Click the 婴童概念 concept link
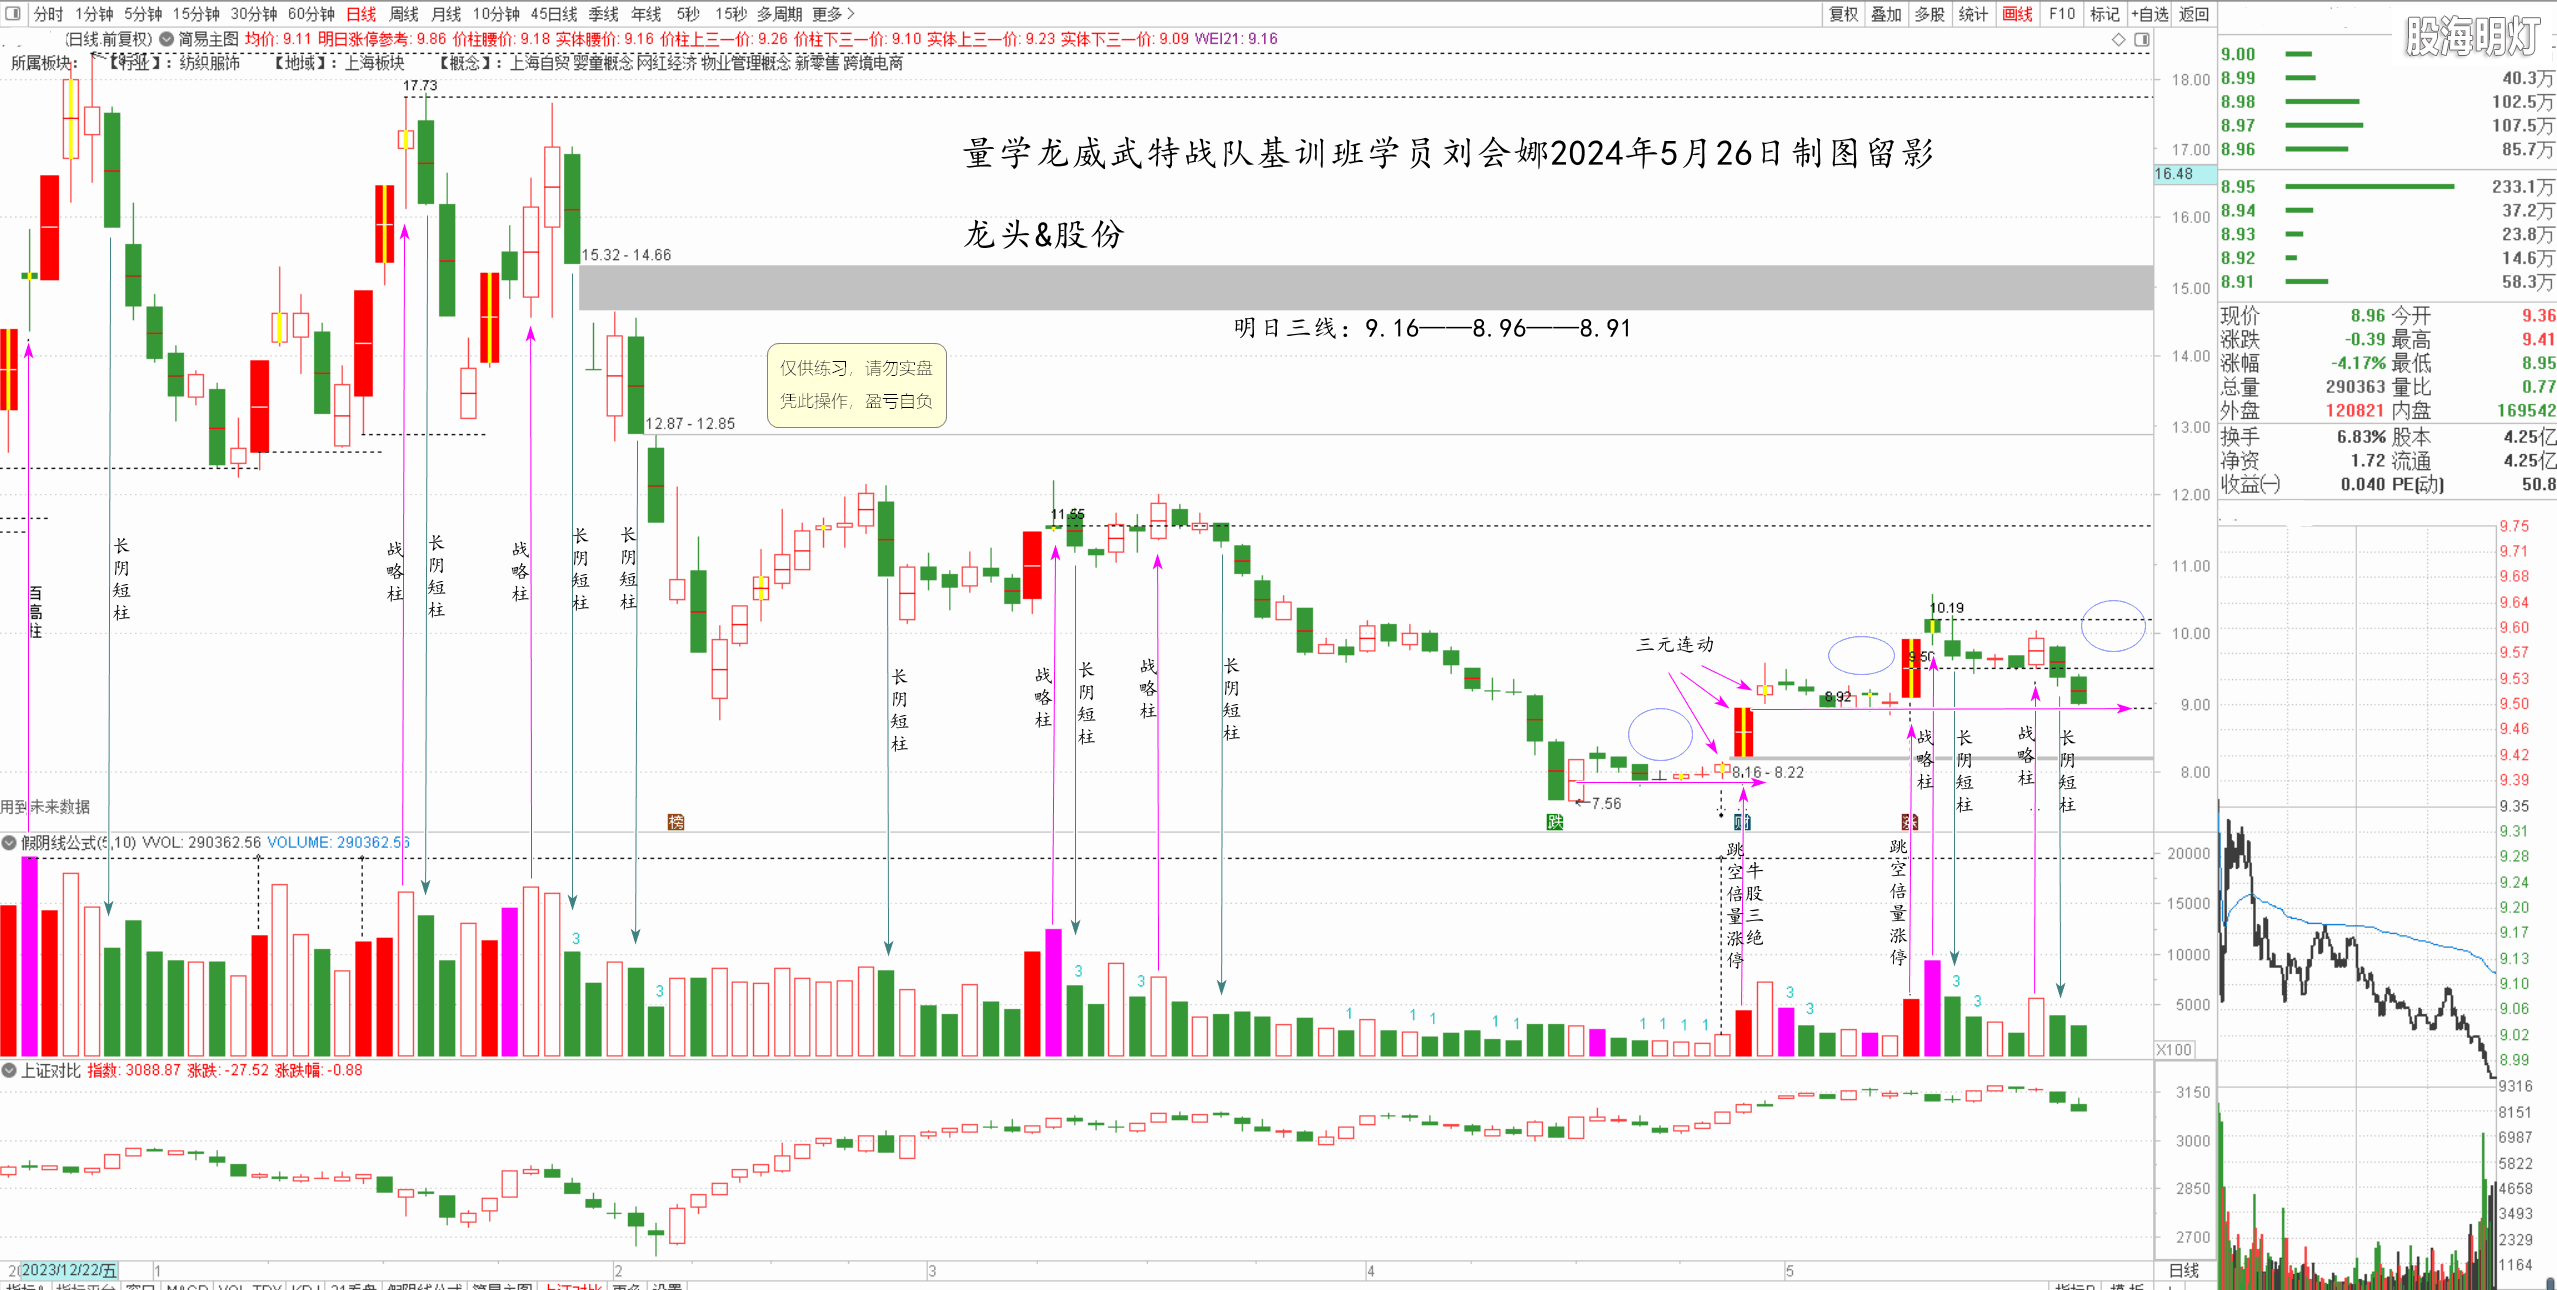Viewport: 2557px width, 1290px height. [x=603, y=62]
